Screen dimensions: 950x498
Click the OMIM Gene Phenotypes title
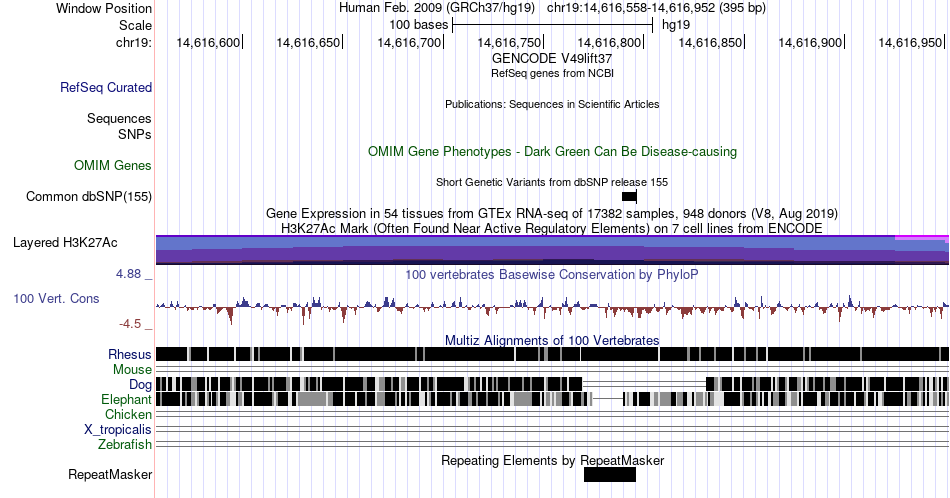point(552,151)
